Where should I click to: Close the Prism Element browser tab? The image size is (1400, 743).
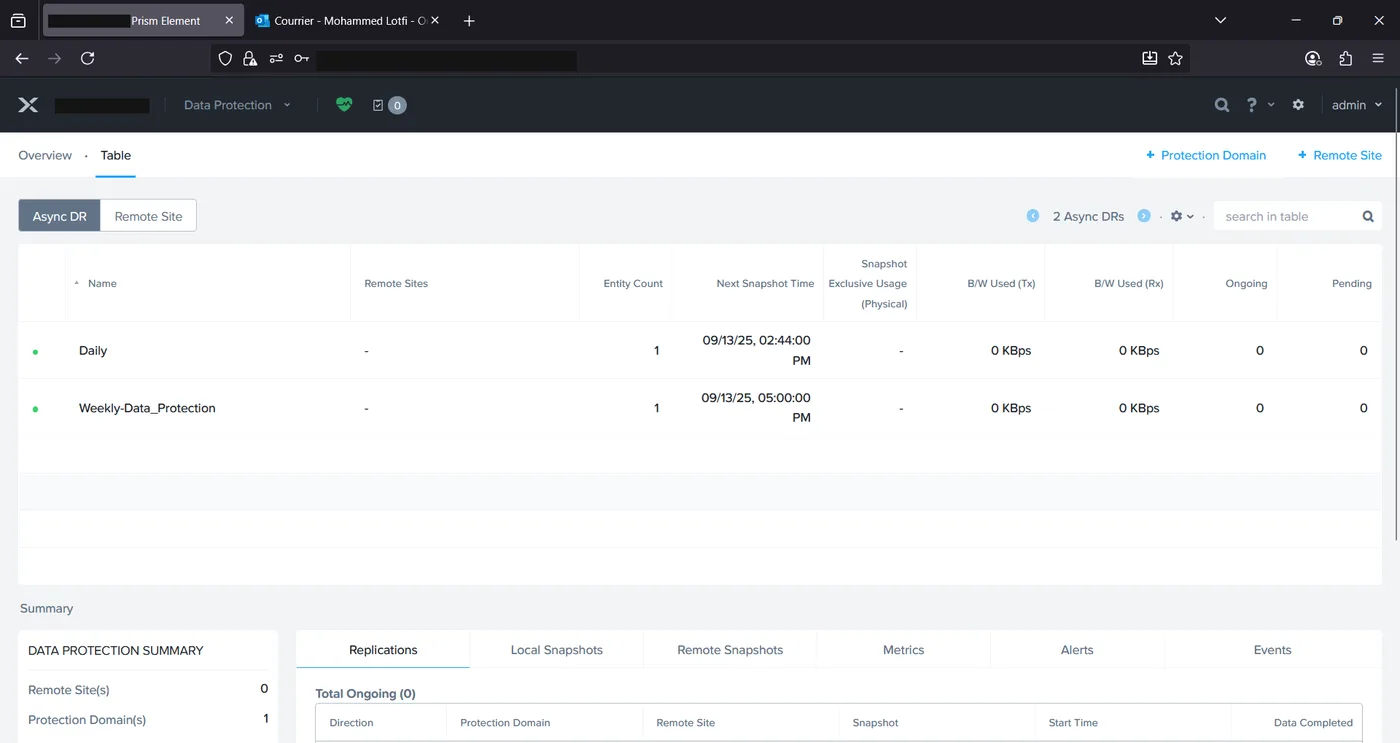pyautogui.click(x=229, y=20)
